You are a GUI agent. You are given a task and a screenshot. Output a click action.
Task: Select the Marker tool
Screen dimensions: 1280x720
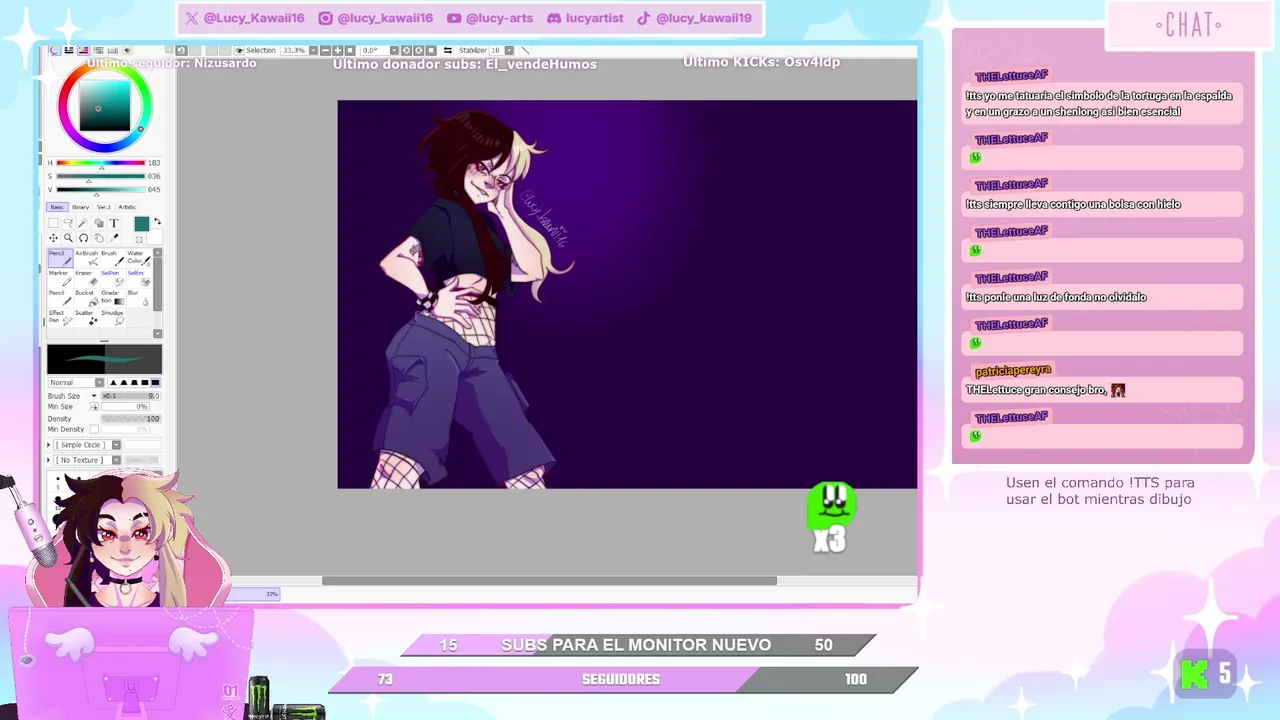[x=61, y=278]
